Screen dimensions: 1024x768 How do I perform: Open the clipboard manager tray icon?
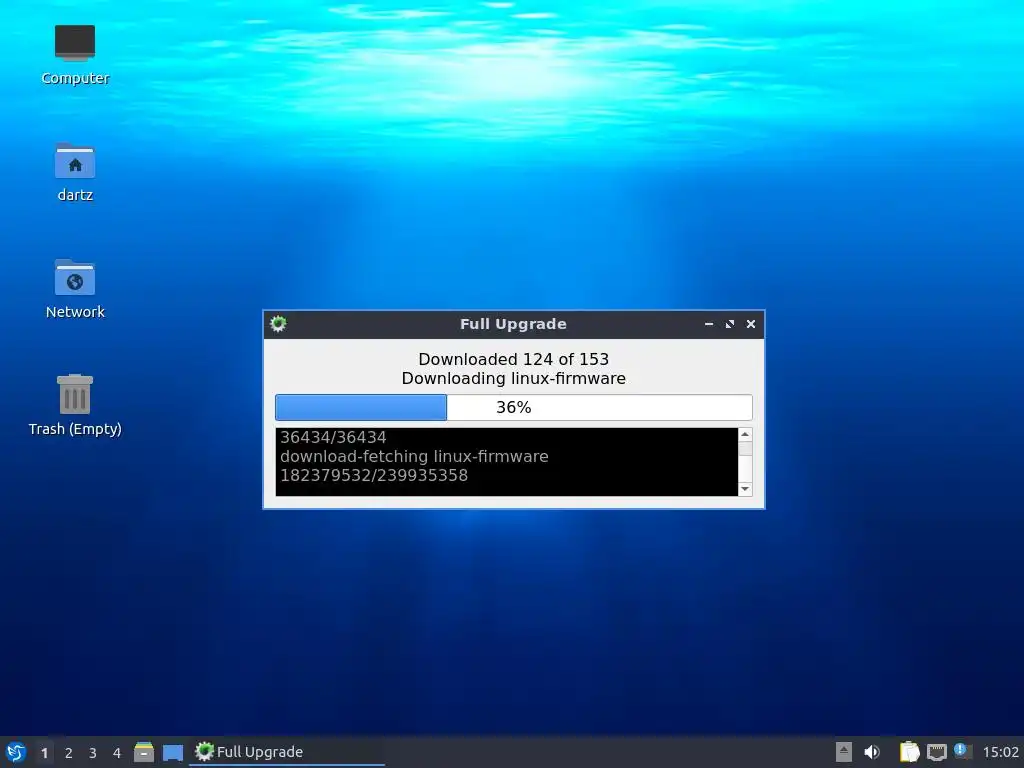point(909,752)
